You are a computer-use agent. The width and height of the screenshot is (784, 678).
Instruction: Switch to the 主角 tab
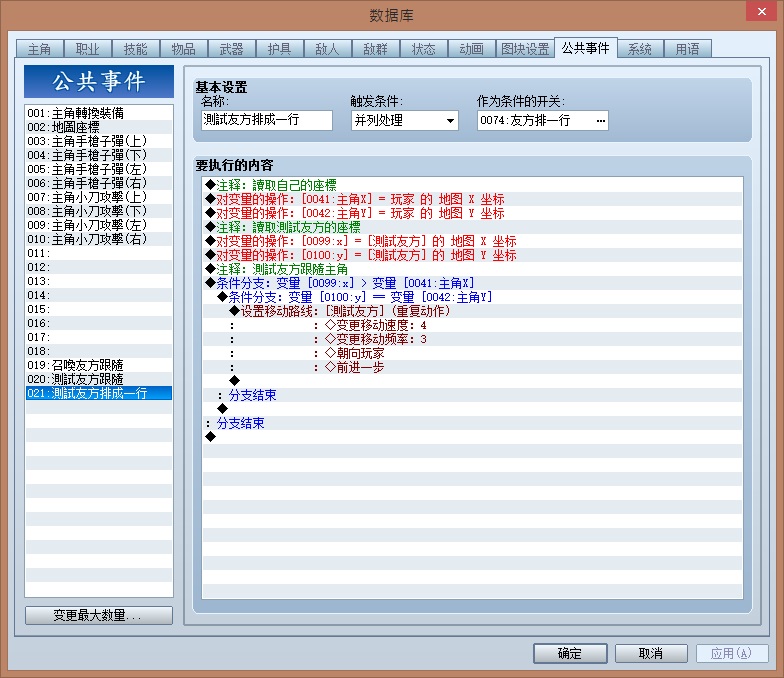[40, 49]
